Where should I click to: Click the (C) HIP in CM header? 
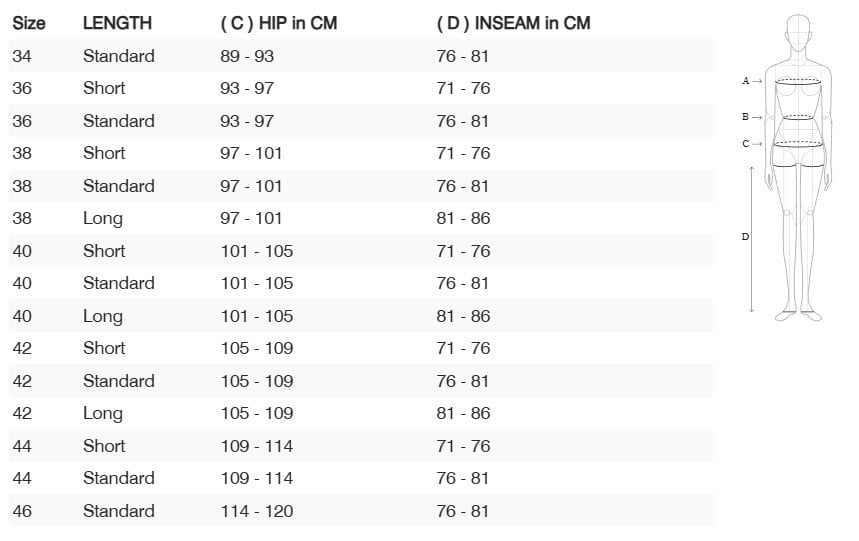279,24
